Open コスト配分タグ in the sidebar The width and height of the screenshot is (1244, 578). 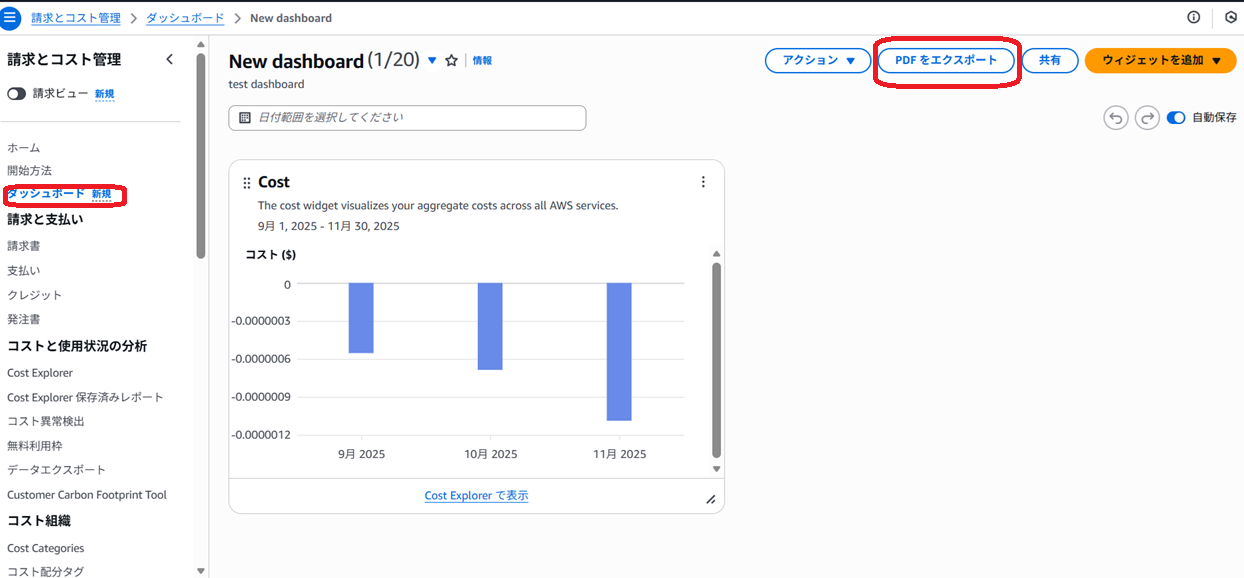pyautogui.click(x=46, y=572)
